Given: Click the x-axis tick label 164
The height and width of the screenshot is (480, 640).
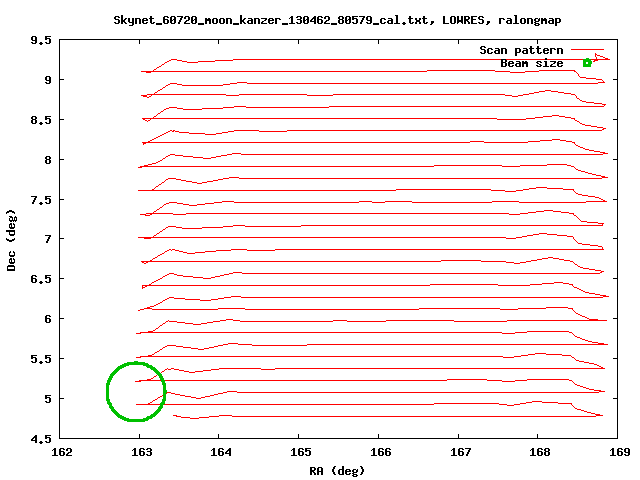Looking at the screenshot, I should [221, 452].
